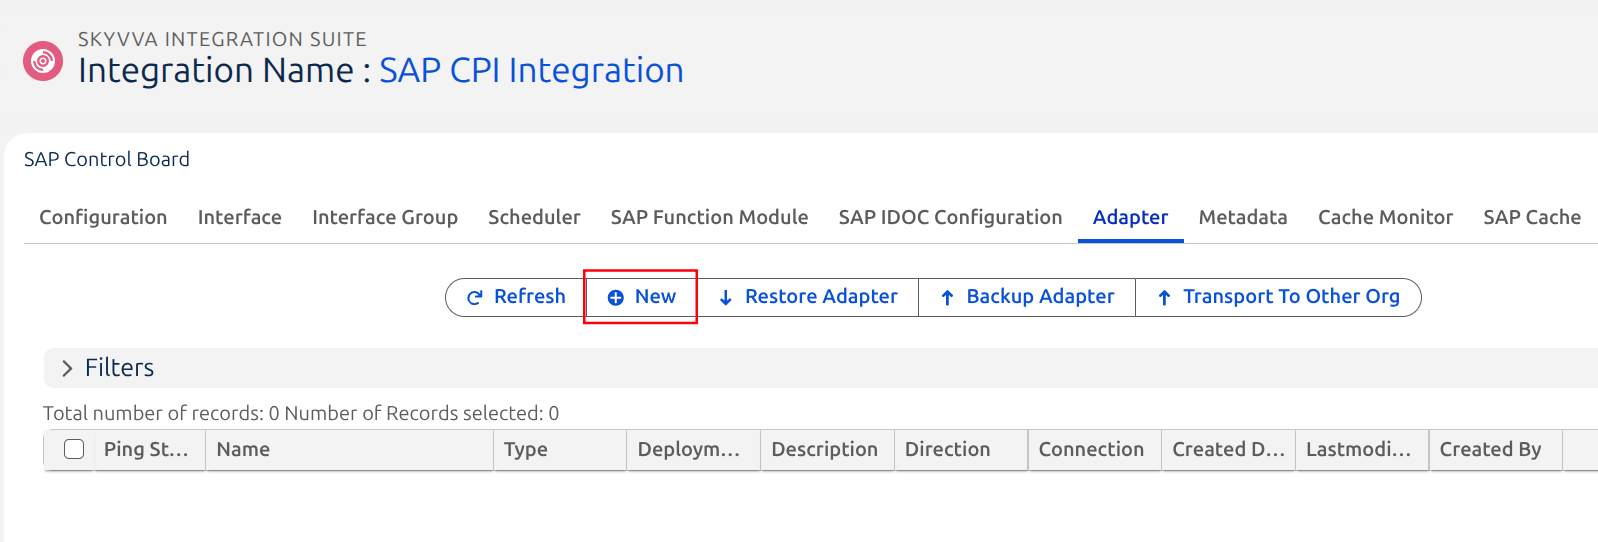The height and width of the screenshot is (542, 1598).
Task: Tick the select-all checkbox in the table header
Action: coord(74,449)
